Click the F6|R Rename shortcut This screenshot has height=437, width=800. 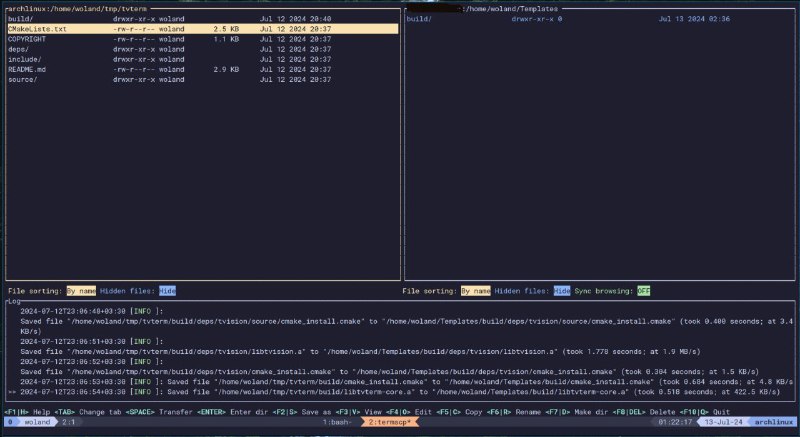click(514, 412)
